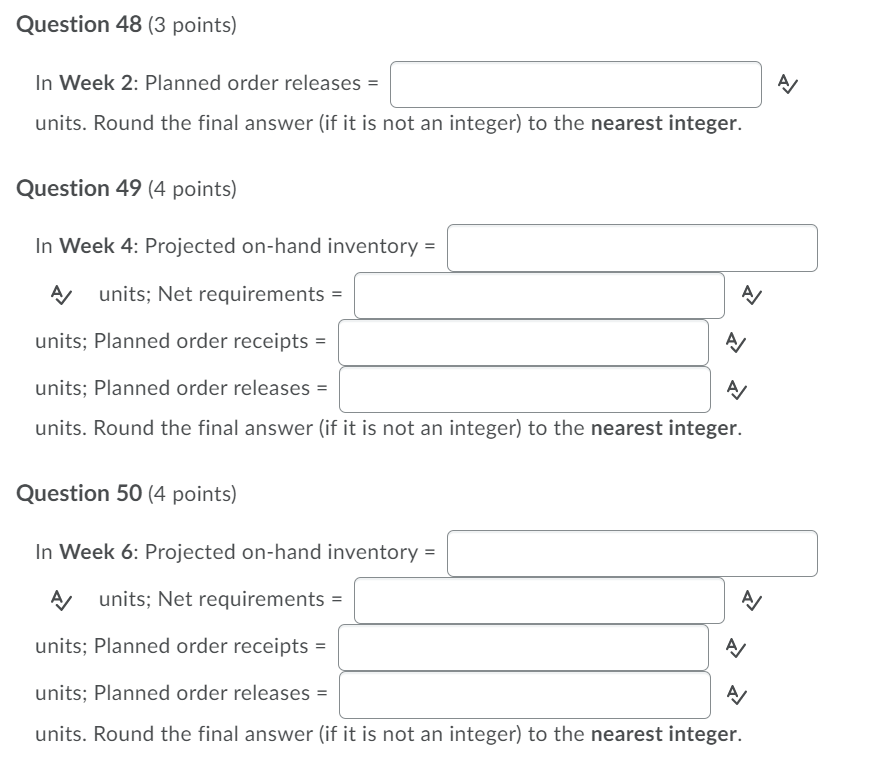Click the Planned order releases field in Question 49
This screenshot has height=768, width=891.
coord(523,389)
